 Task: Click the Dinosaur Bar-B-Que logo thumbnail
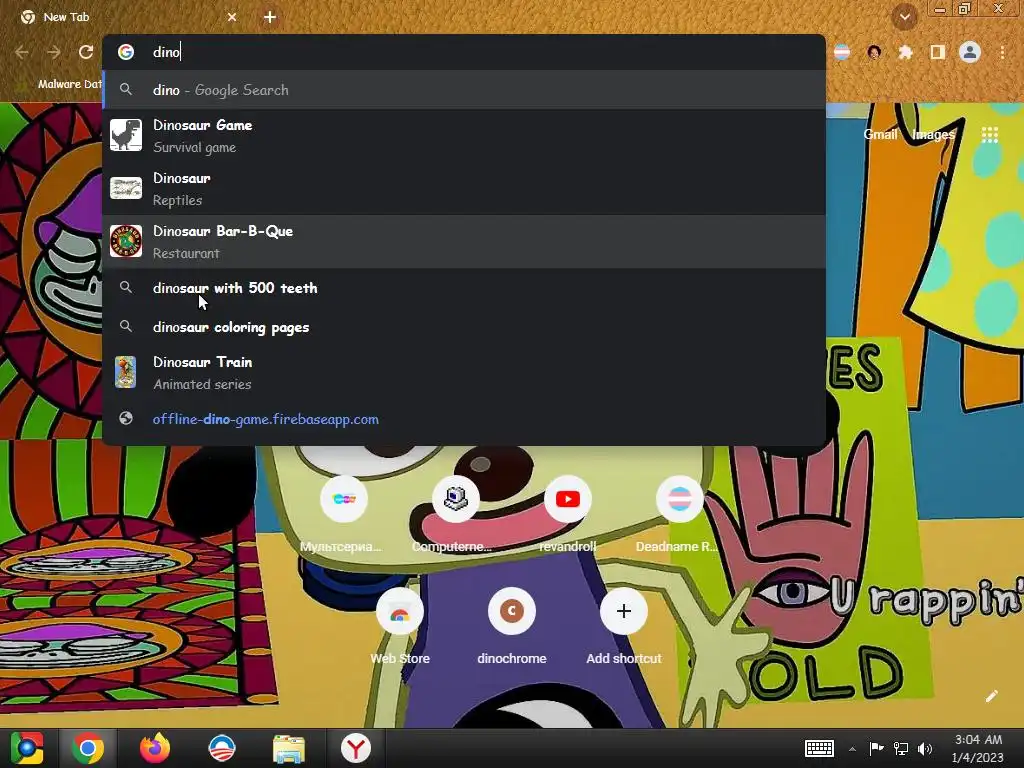pyautogui.click(x=126, y=241)
